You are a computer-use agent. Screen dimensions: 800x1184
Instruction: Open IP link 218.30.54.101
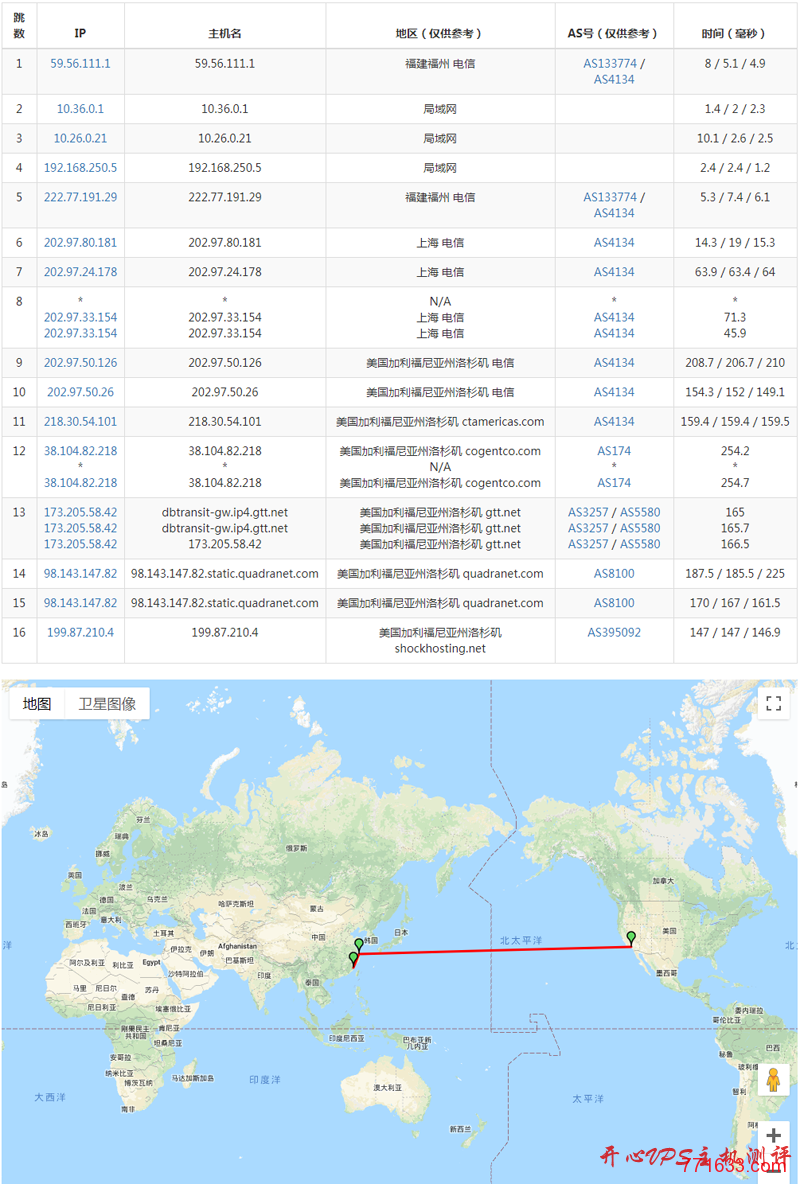[x=80, y=421]
